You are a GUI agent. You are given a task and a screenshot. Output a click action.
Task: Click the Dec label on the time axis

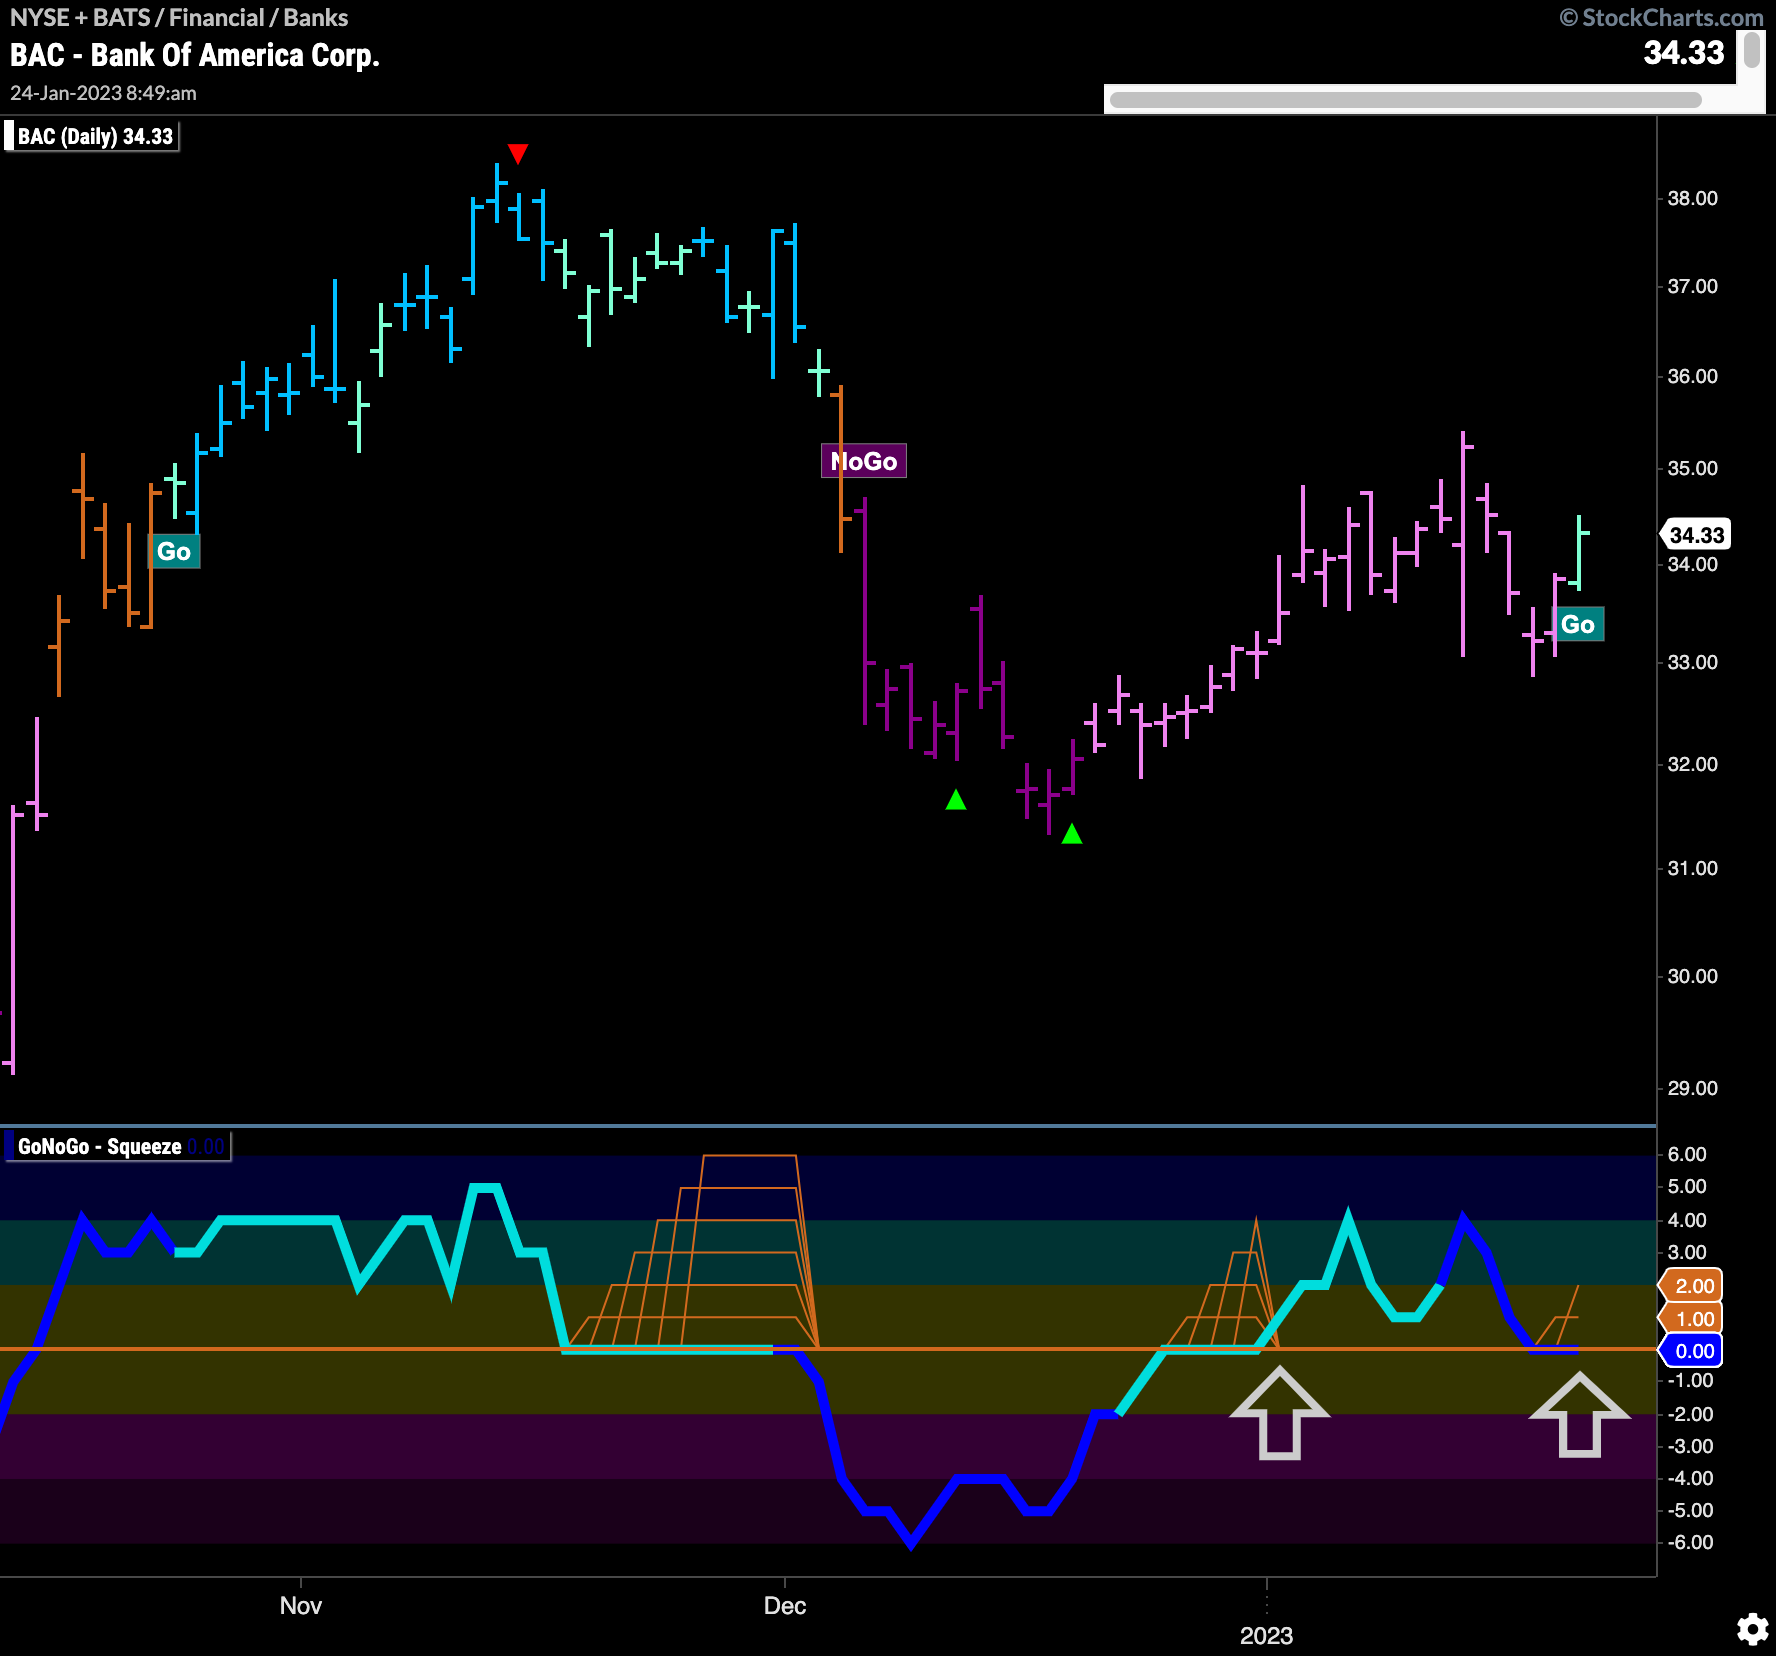pos(785,1605)
